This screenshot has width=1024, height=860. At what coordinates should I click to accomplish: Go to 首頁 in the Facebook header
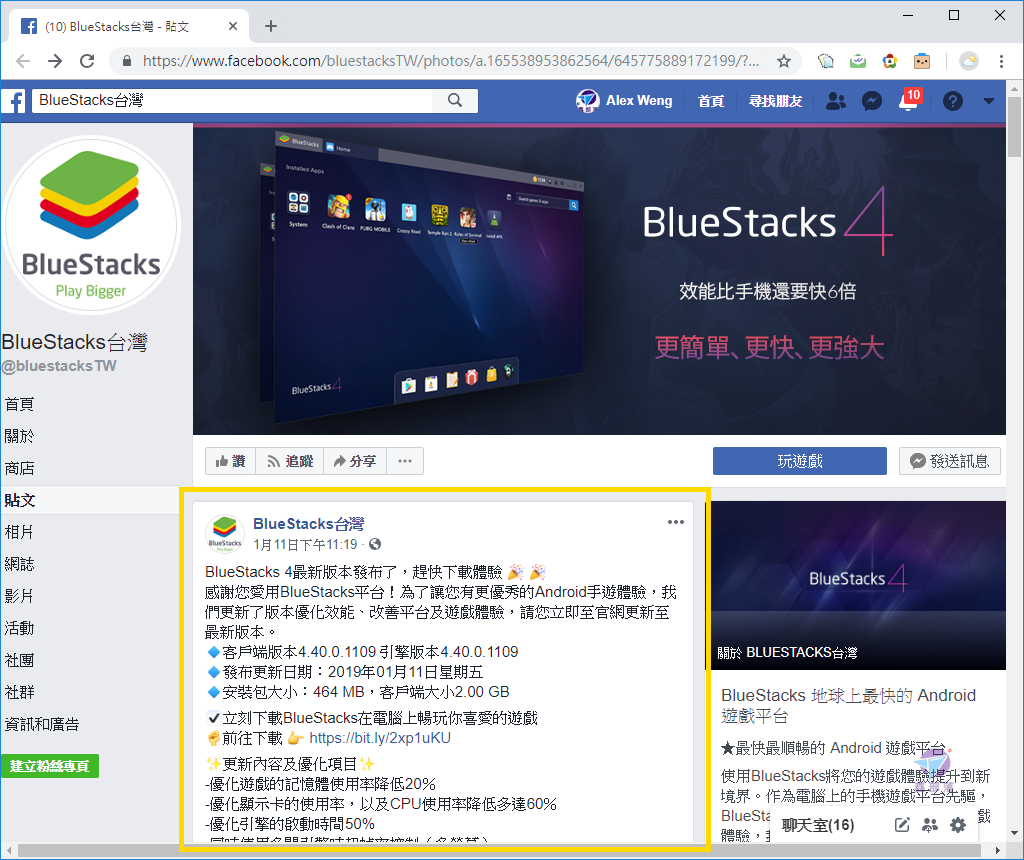(x=711, y=101)
